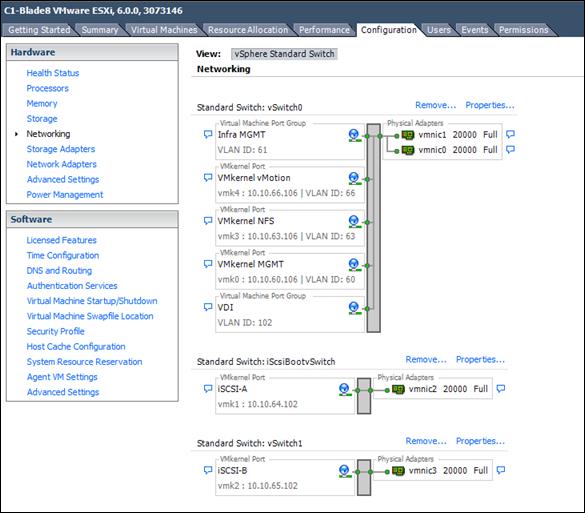Click the globe network icon for VMkernel MGMT
This screenshot has height=513, width=585.
[x=354, y=265]
